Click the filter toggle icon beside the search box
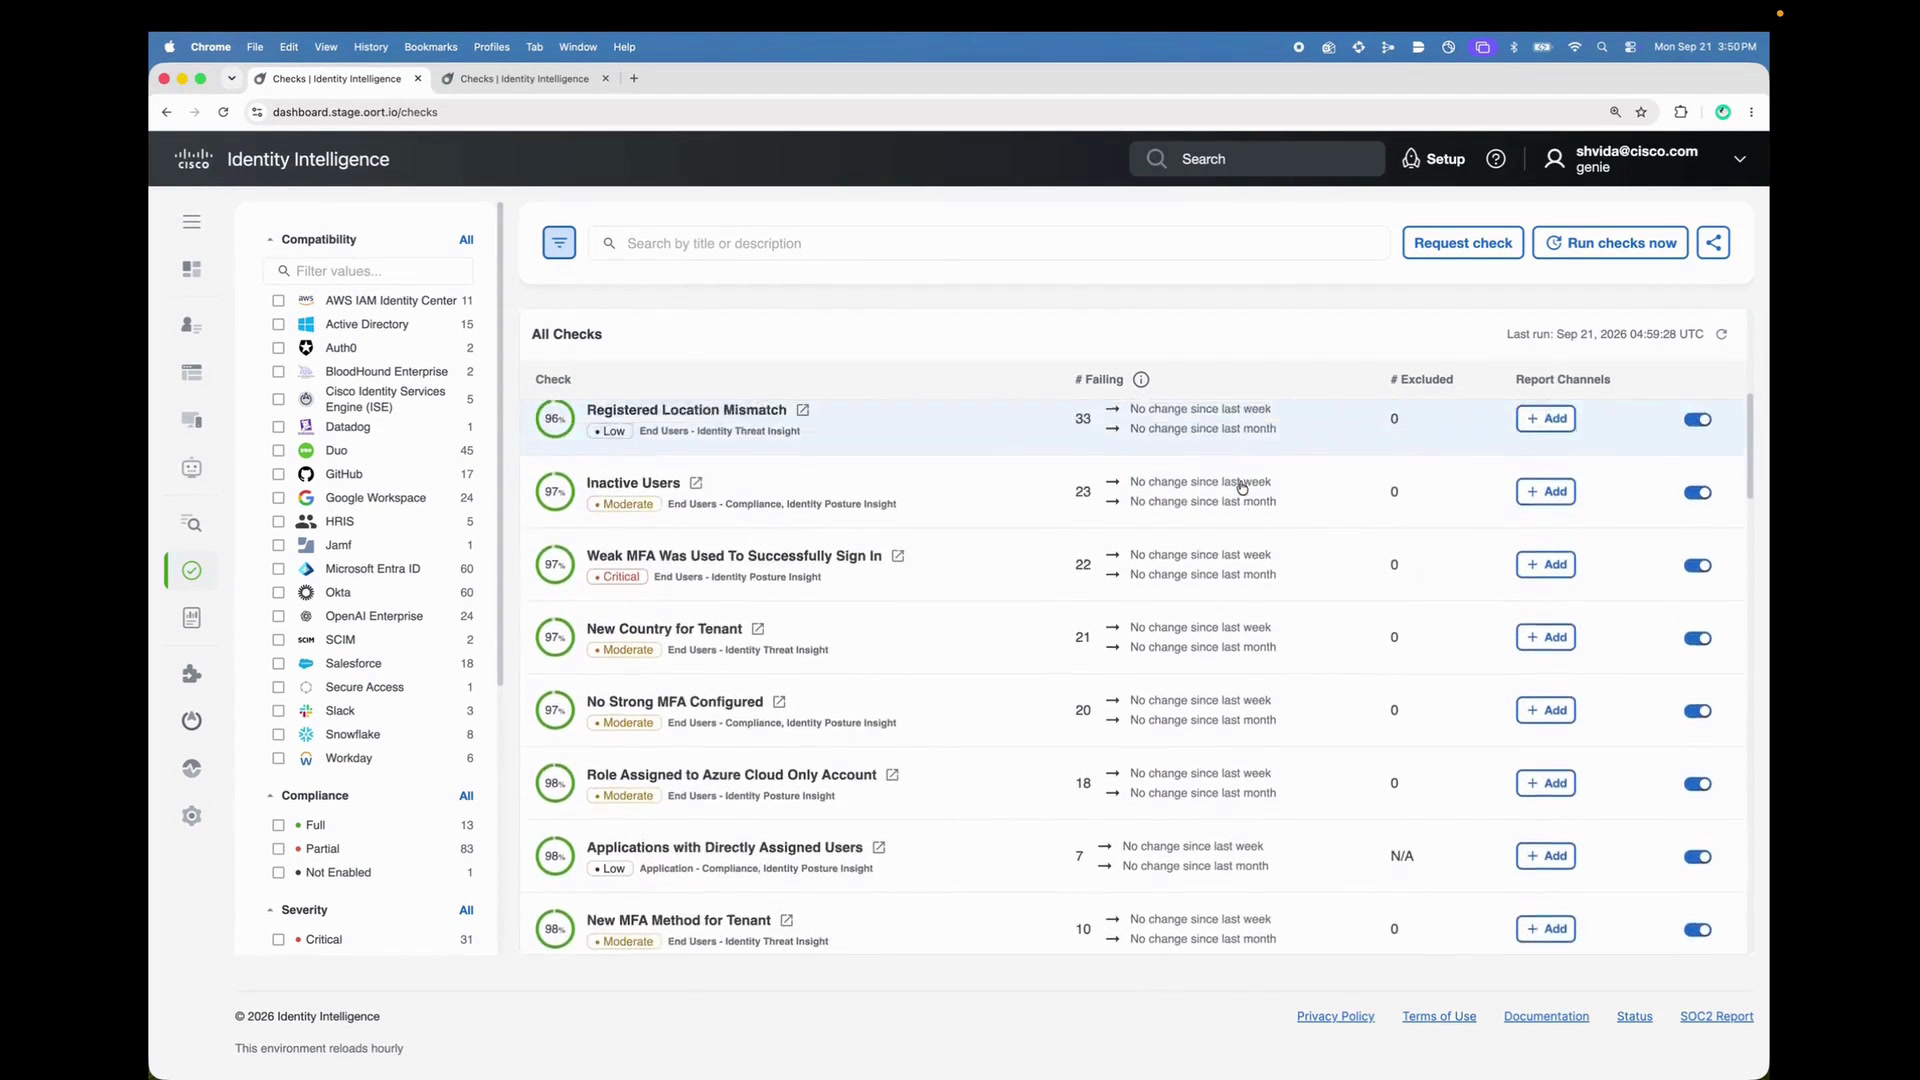Viewport: 1920px width, 1080px height. coord(559,243)
